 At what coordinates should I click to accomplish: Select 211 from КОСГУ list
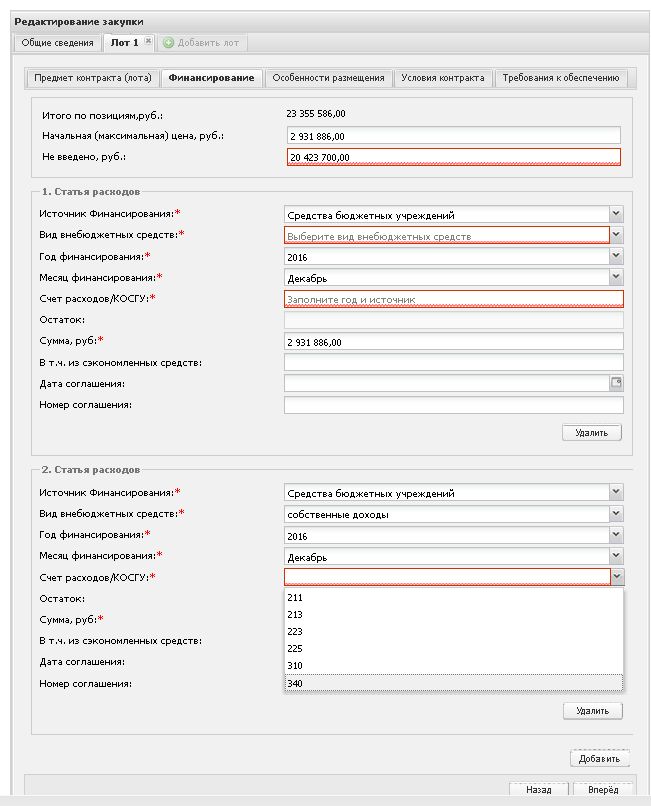pyautogui.click(x=453, y=597)
